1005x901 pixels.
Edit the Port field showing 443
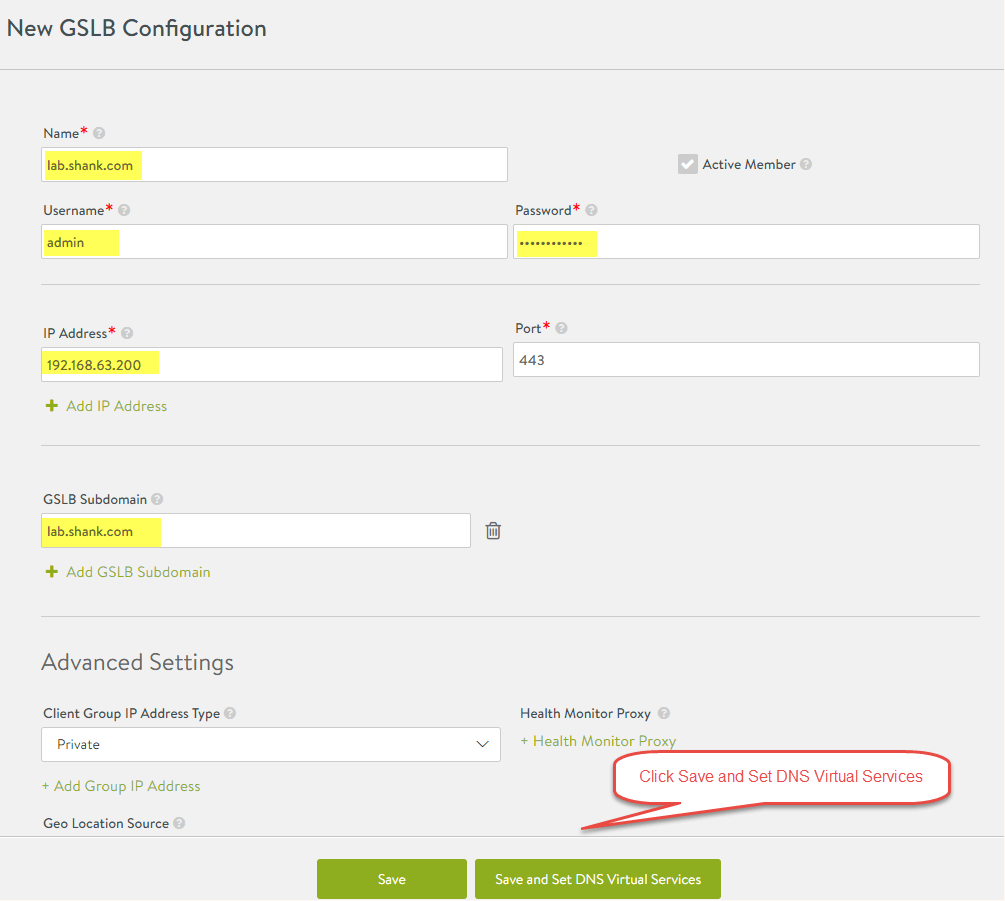746,360
